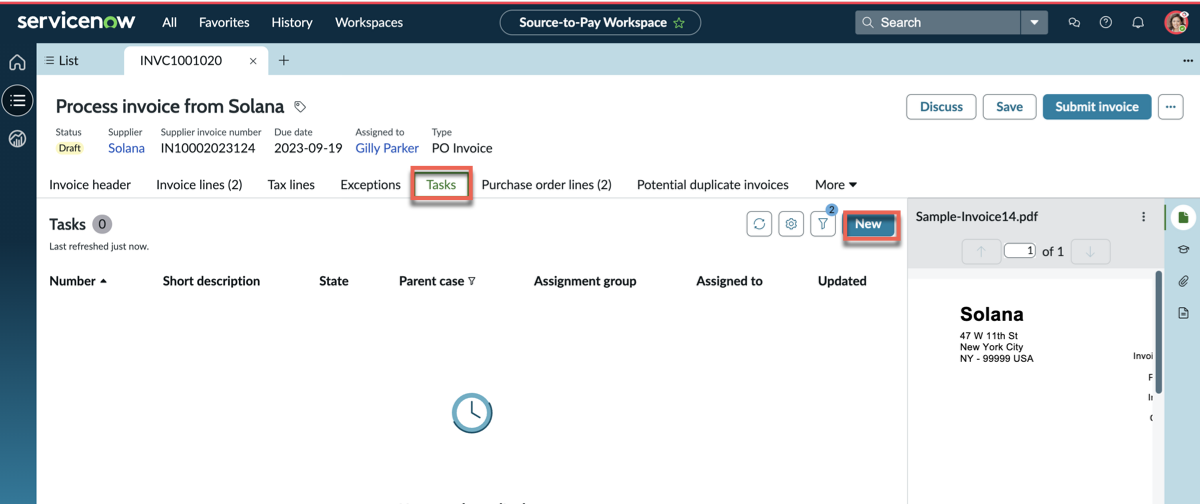Click the PDF preview scrollbar

pyautogui.click(x=1160, y=331)
